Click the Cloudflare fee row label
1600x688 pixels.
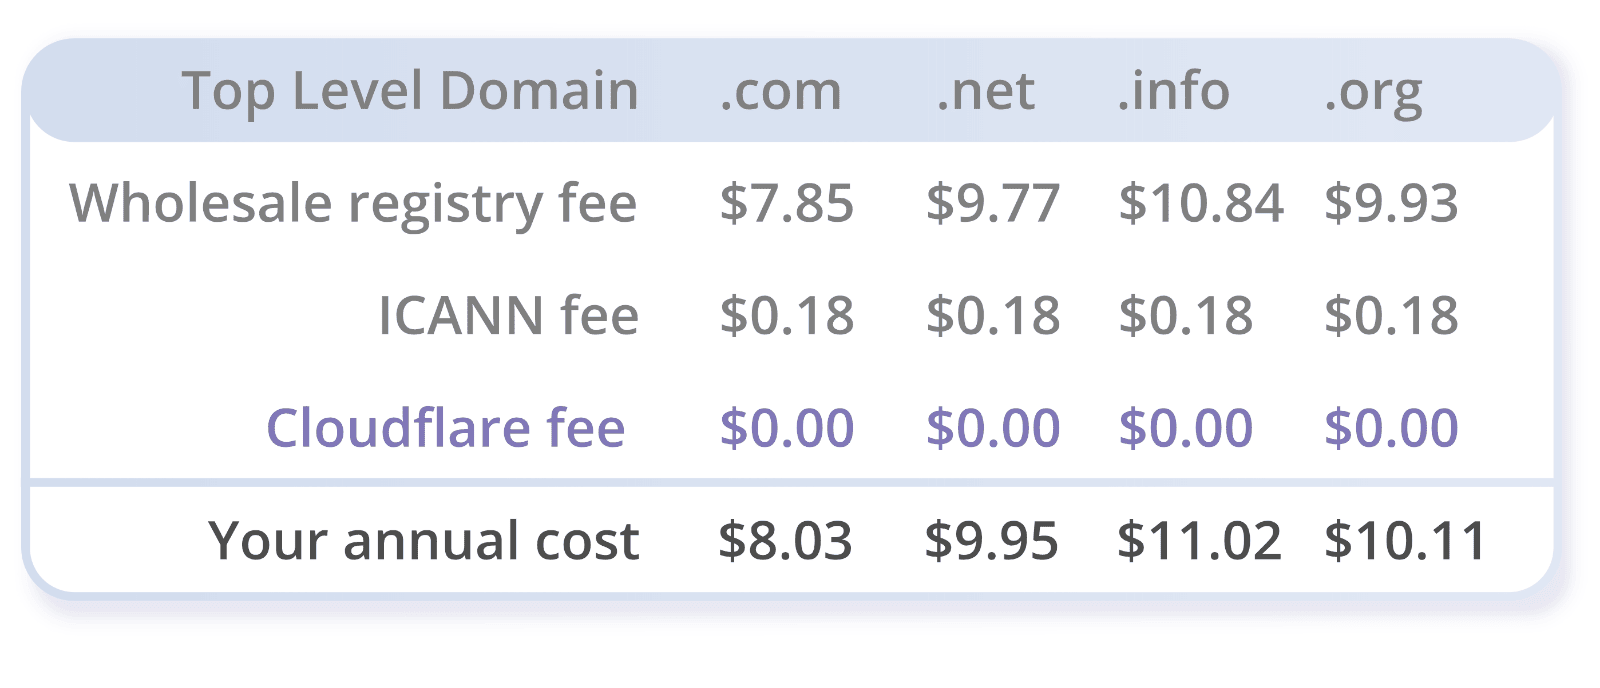click(445, 428)
